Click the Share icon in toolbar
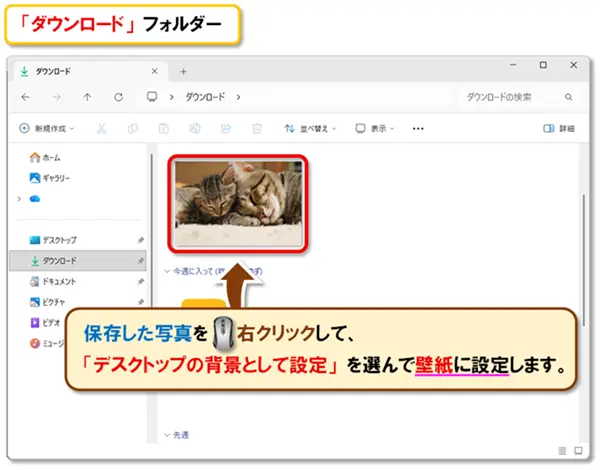The image size is (600, 470). coord(226,129)
